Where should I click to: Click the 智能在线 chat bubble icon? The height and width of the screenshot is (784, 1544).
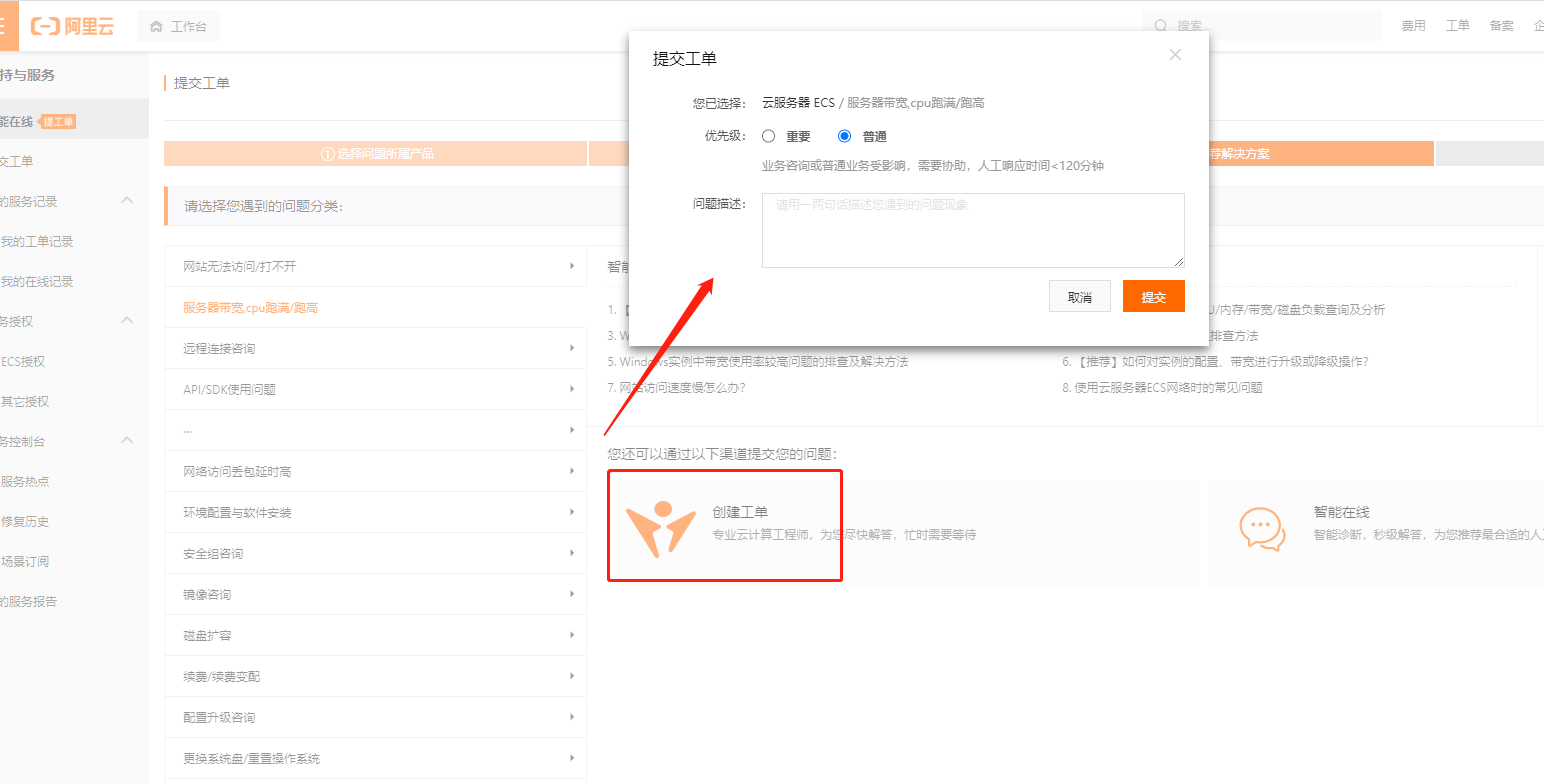1262,529
